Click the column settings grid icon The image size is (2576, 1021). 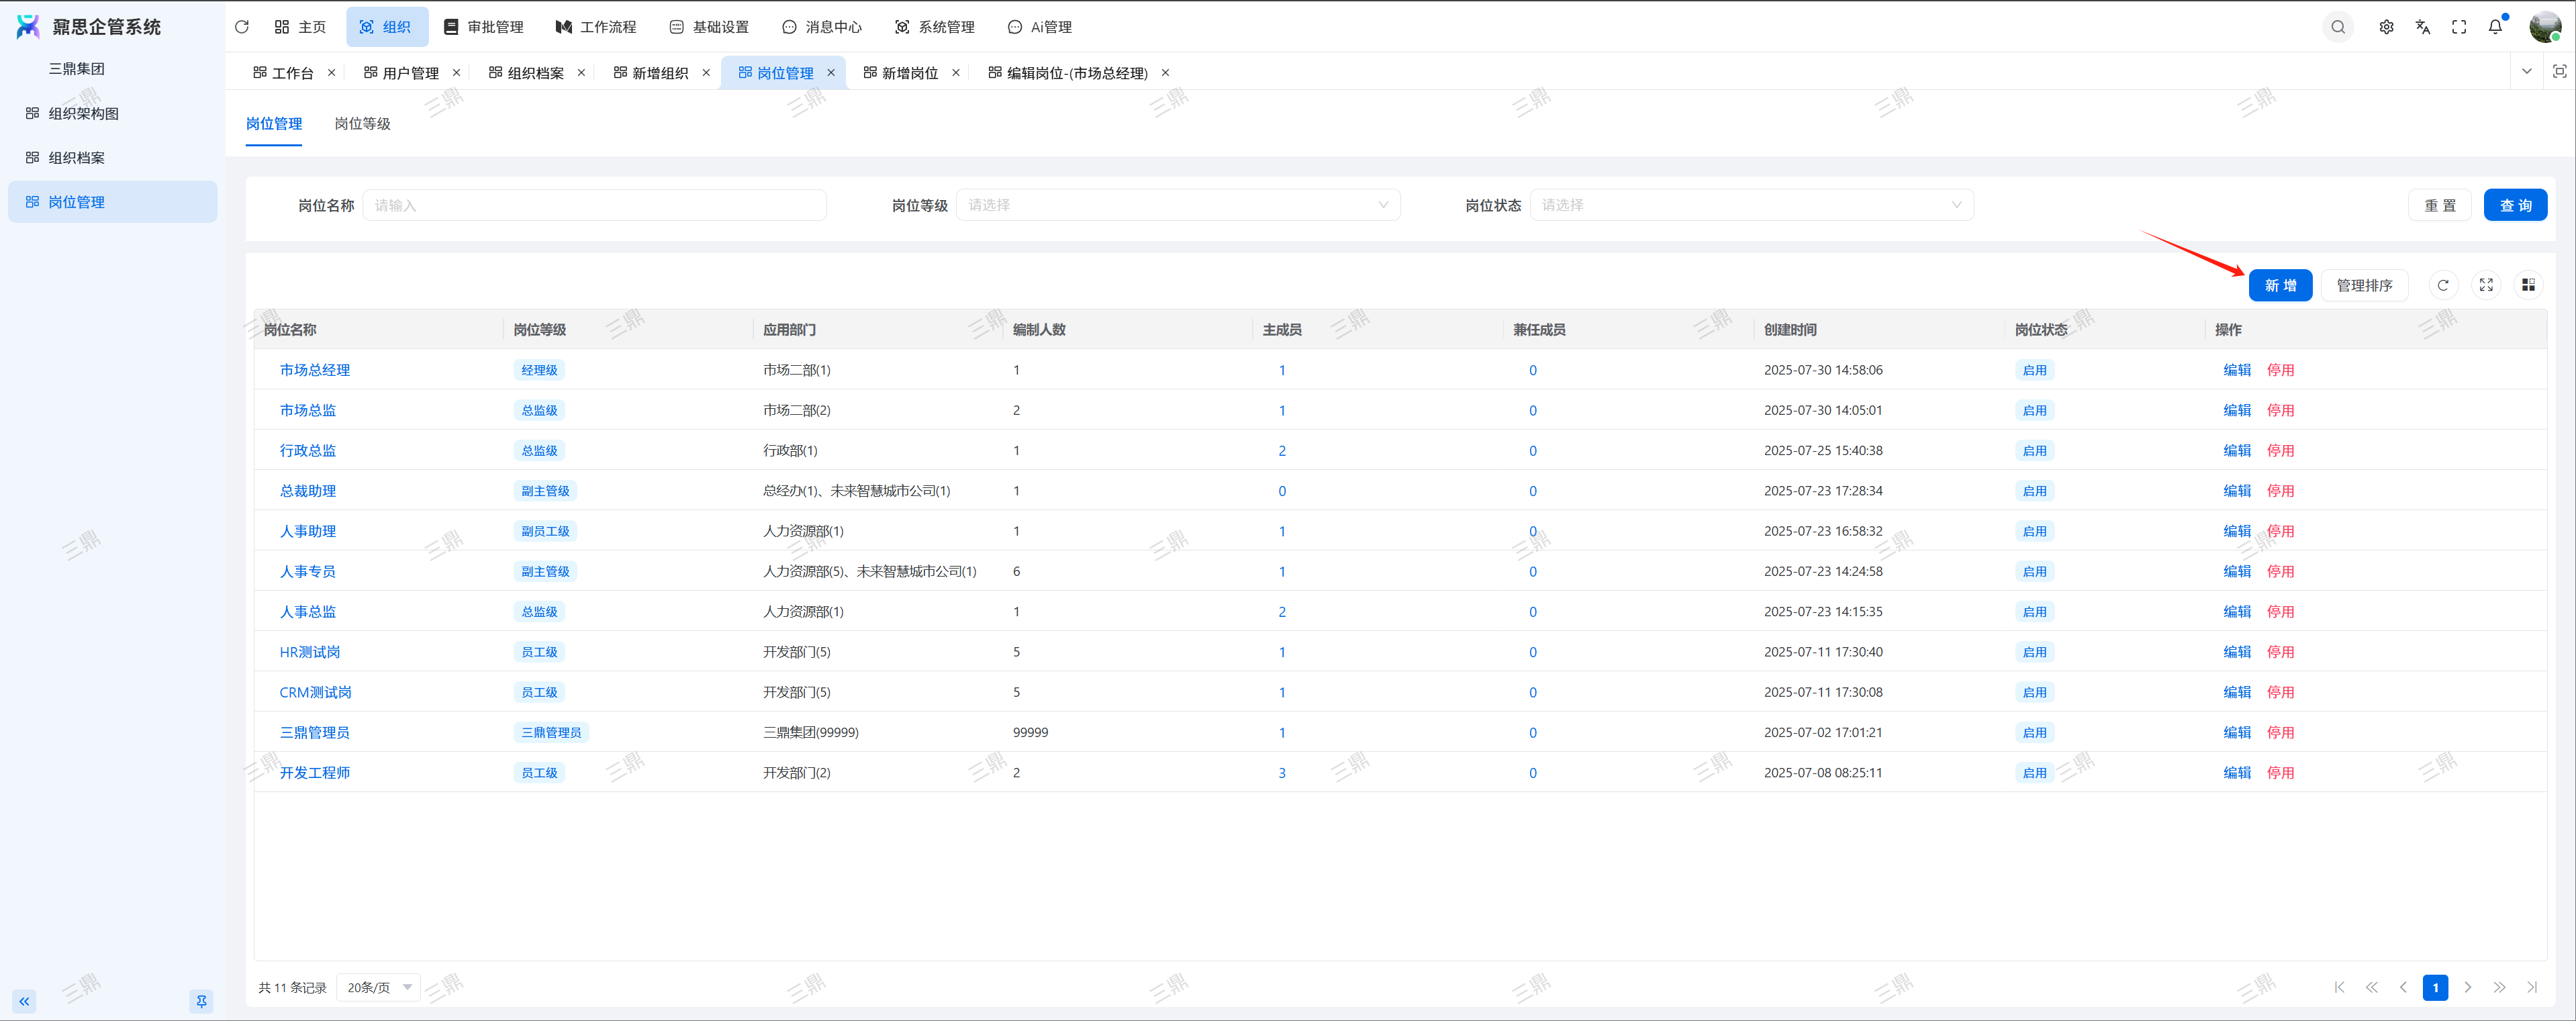click(x=2528, y=286)
